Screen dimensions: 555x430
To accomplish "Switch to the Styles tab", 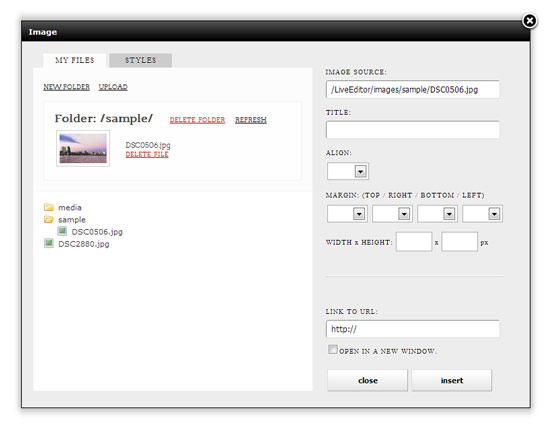I will pos(141,60).
